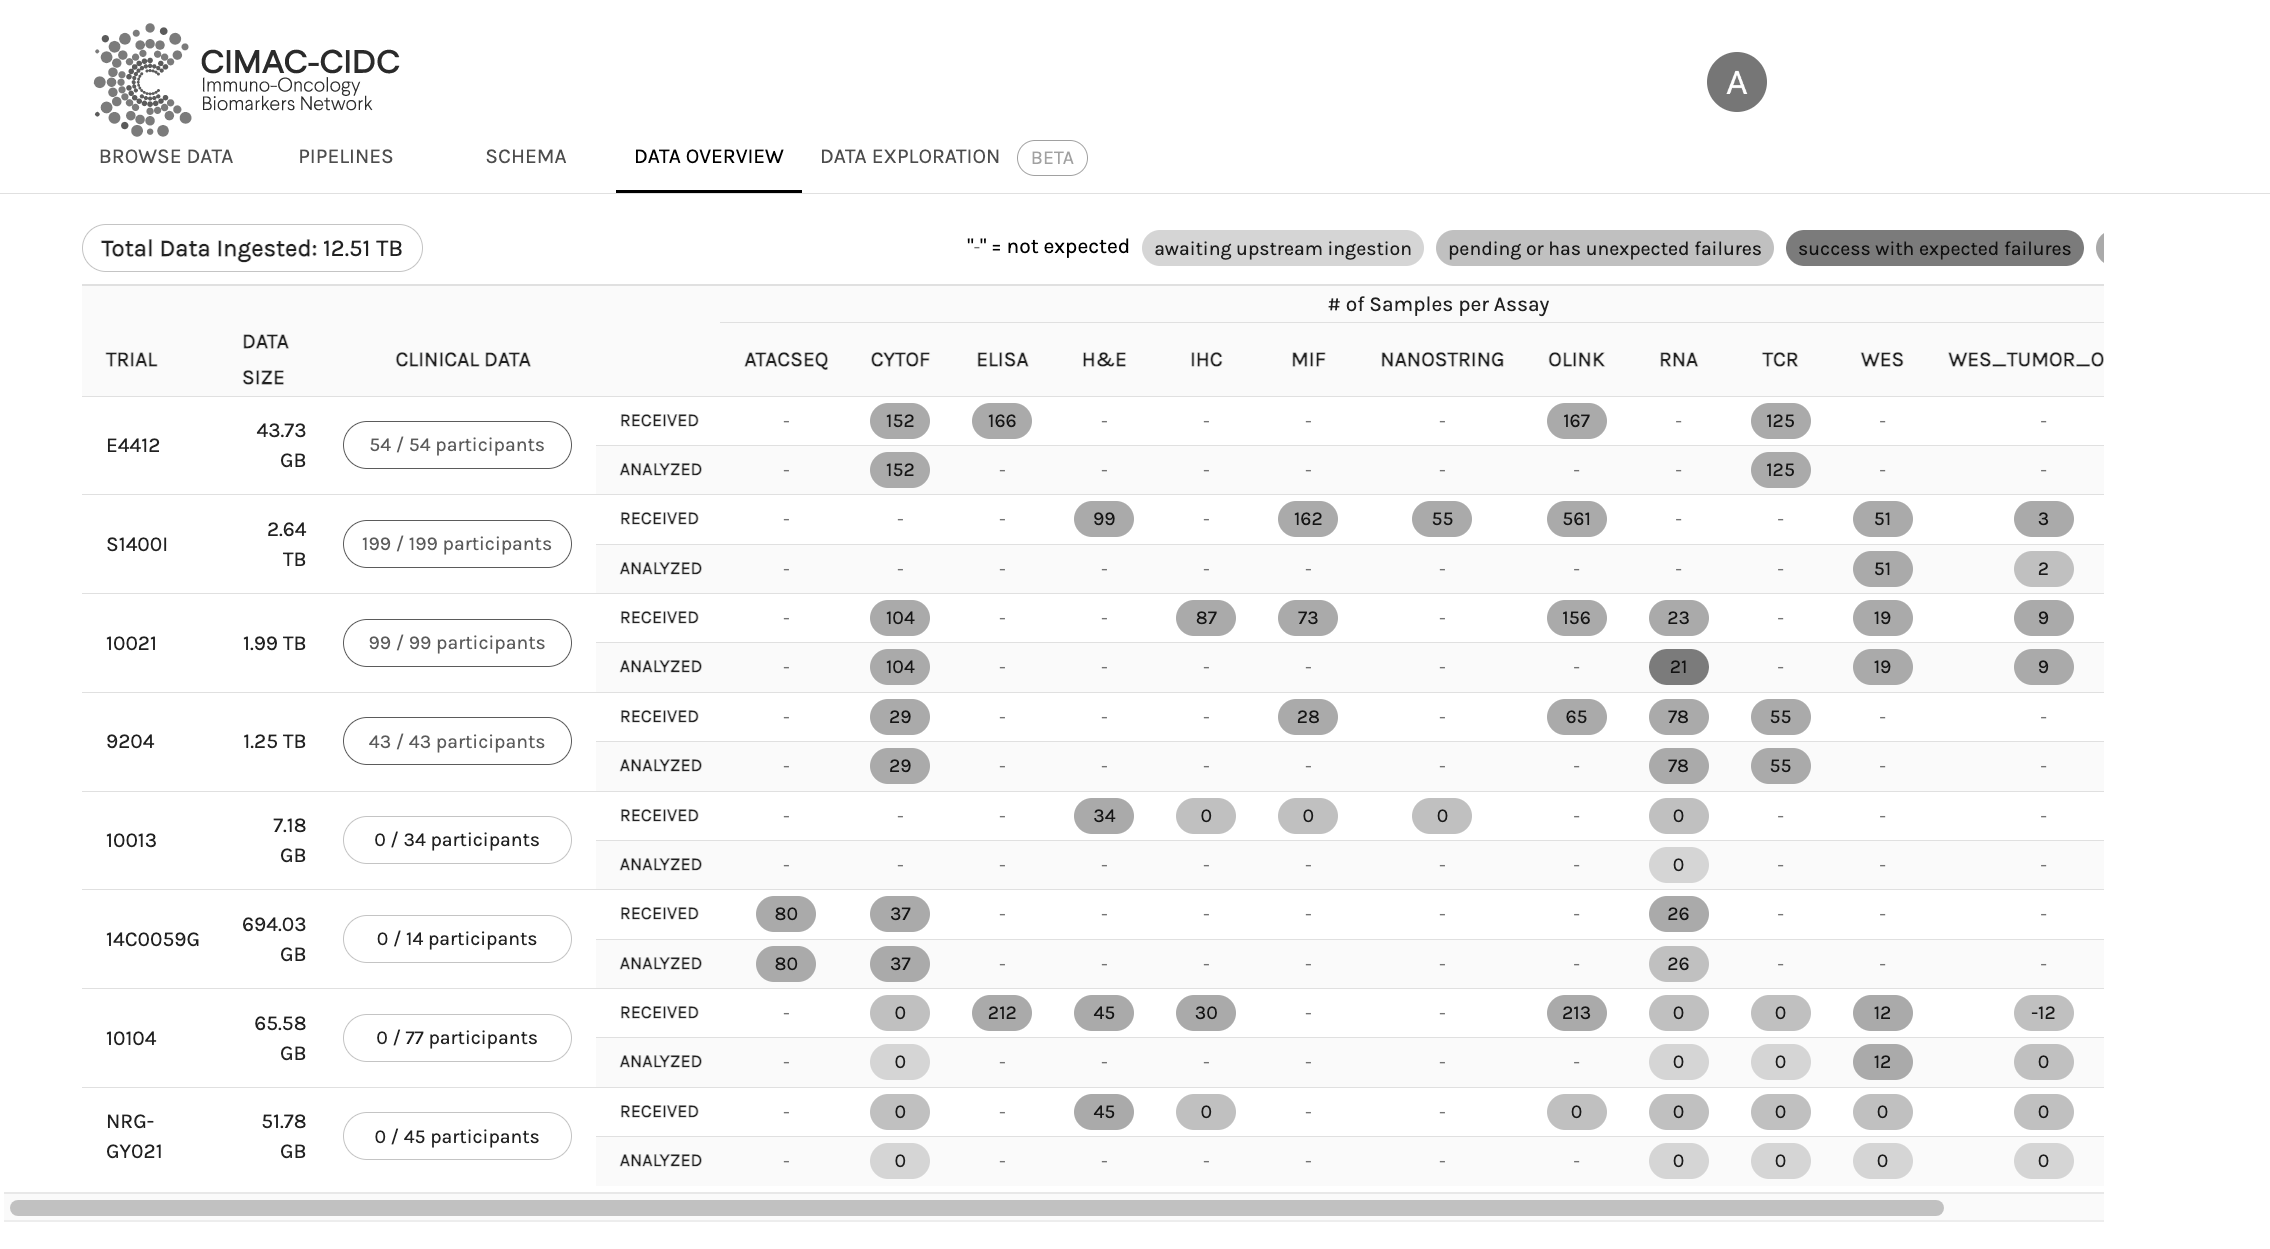This screenshot has width=2270, height=1249.
Task: Open 10013 0 / 34 participants button
Action: (457, 840)
